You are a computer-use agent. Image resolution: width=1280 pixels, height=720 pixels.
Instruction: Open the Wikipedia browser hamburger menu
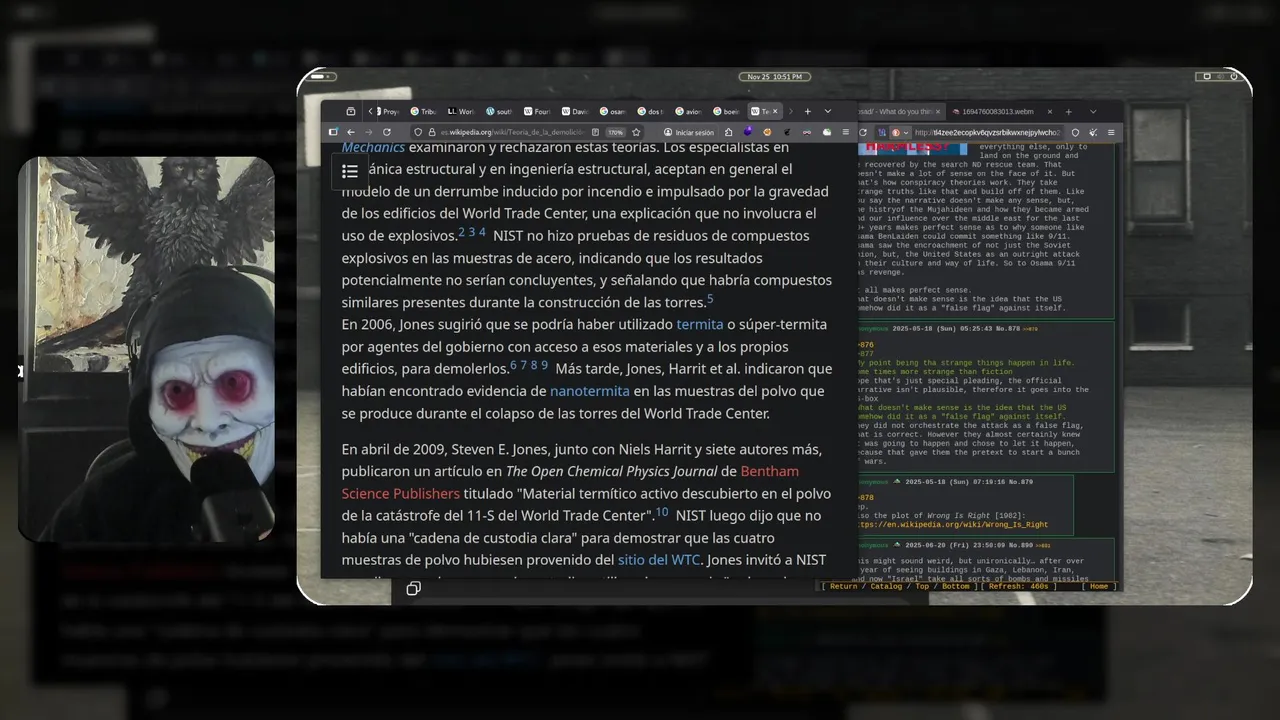[846, 132]
